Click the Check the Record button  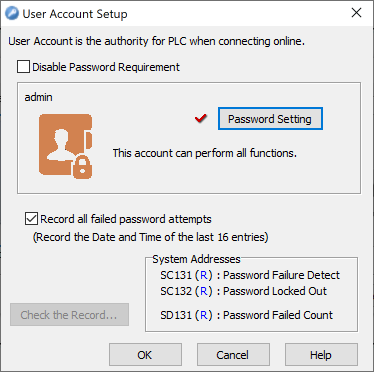[x=69, y=315]
